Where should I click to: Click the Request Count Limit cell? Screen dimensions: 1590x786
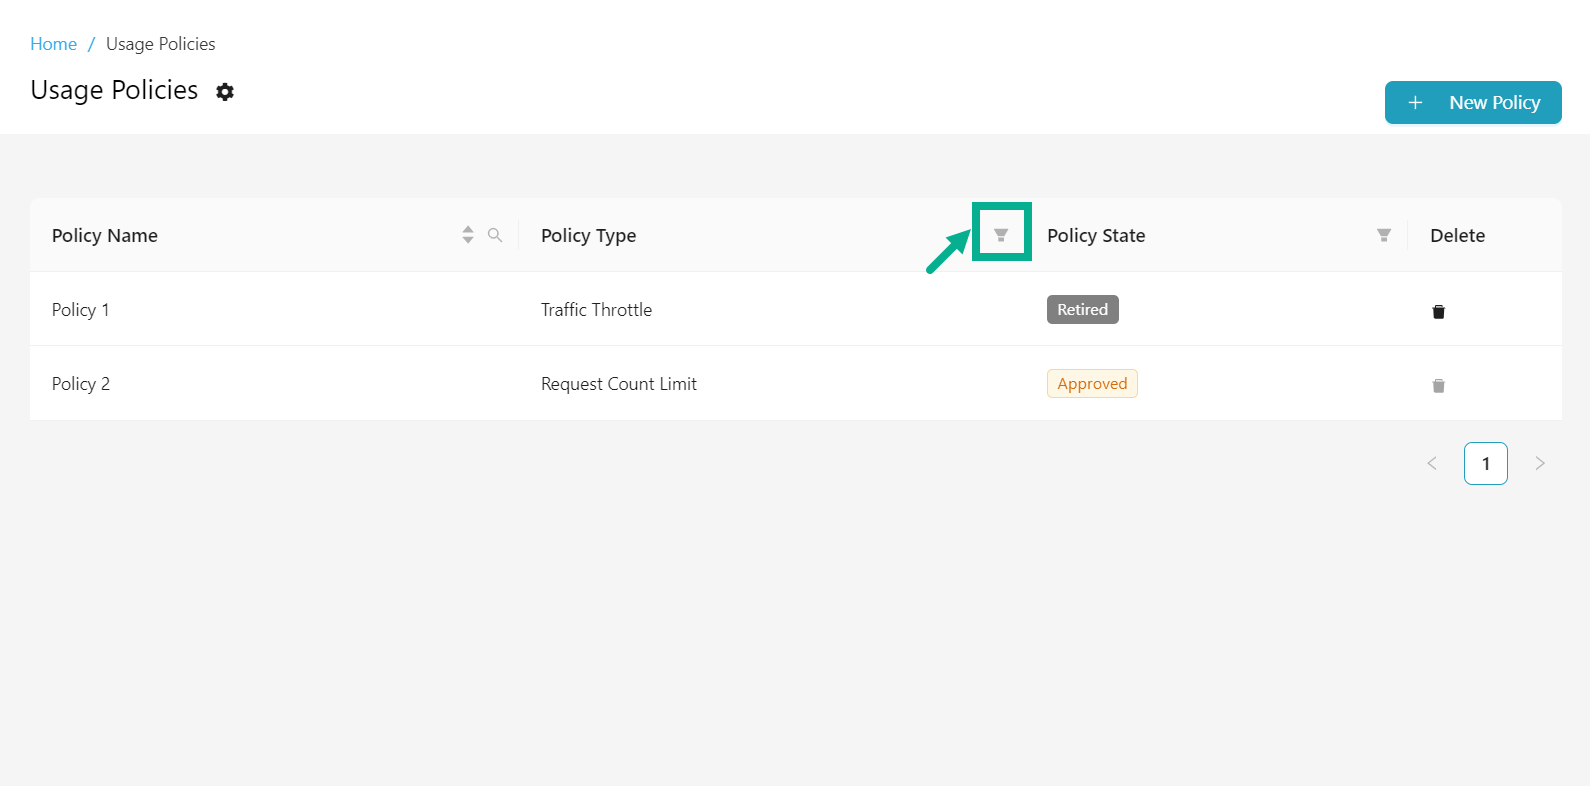click(619, 384)
